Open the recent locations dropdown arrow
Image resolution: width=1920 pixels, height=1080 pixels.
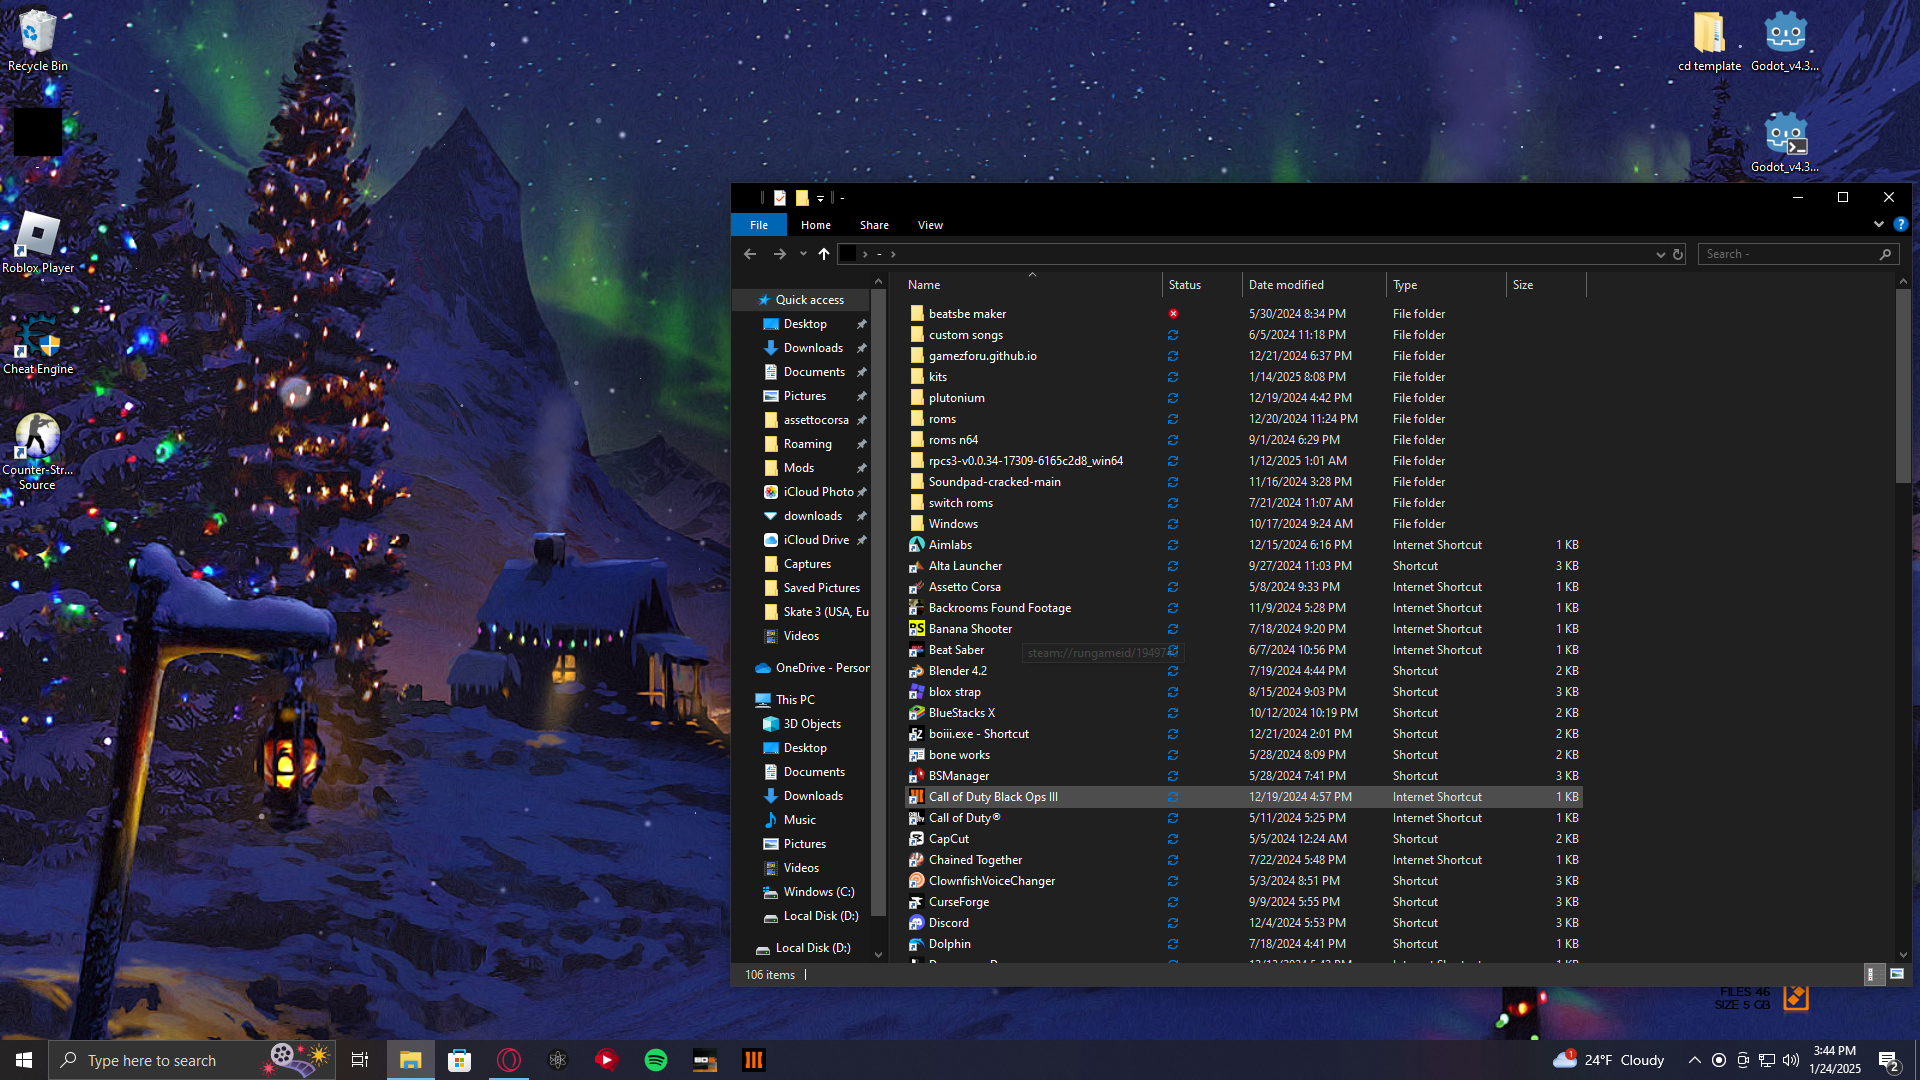[803, 254]
